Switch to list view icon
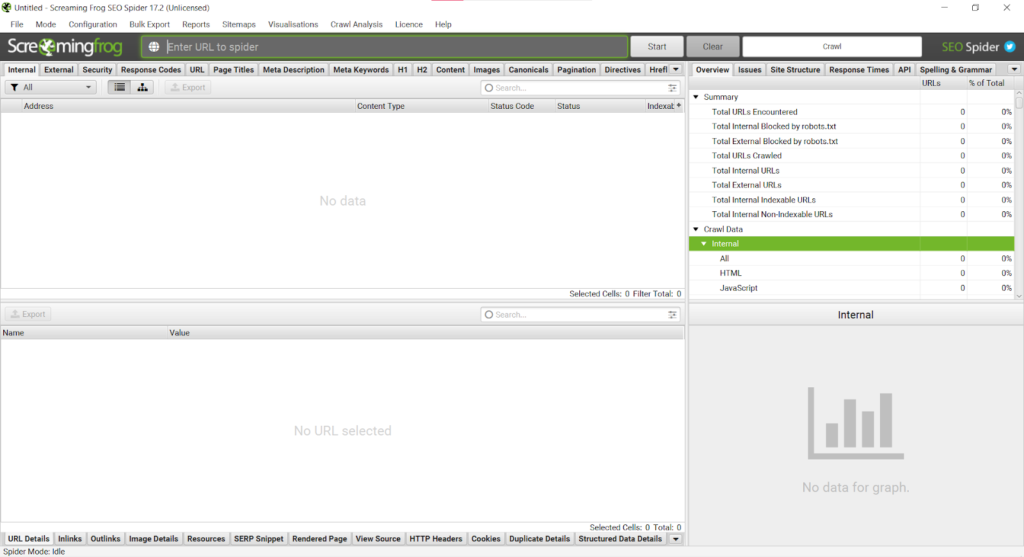Viewport: 1024px width, 557px height. click(120, 87)
